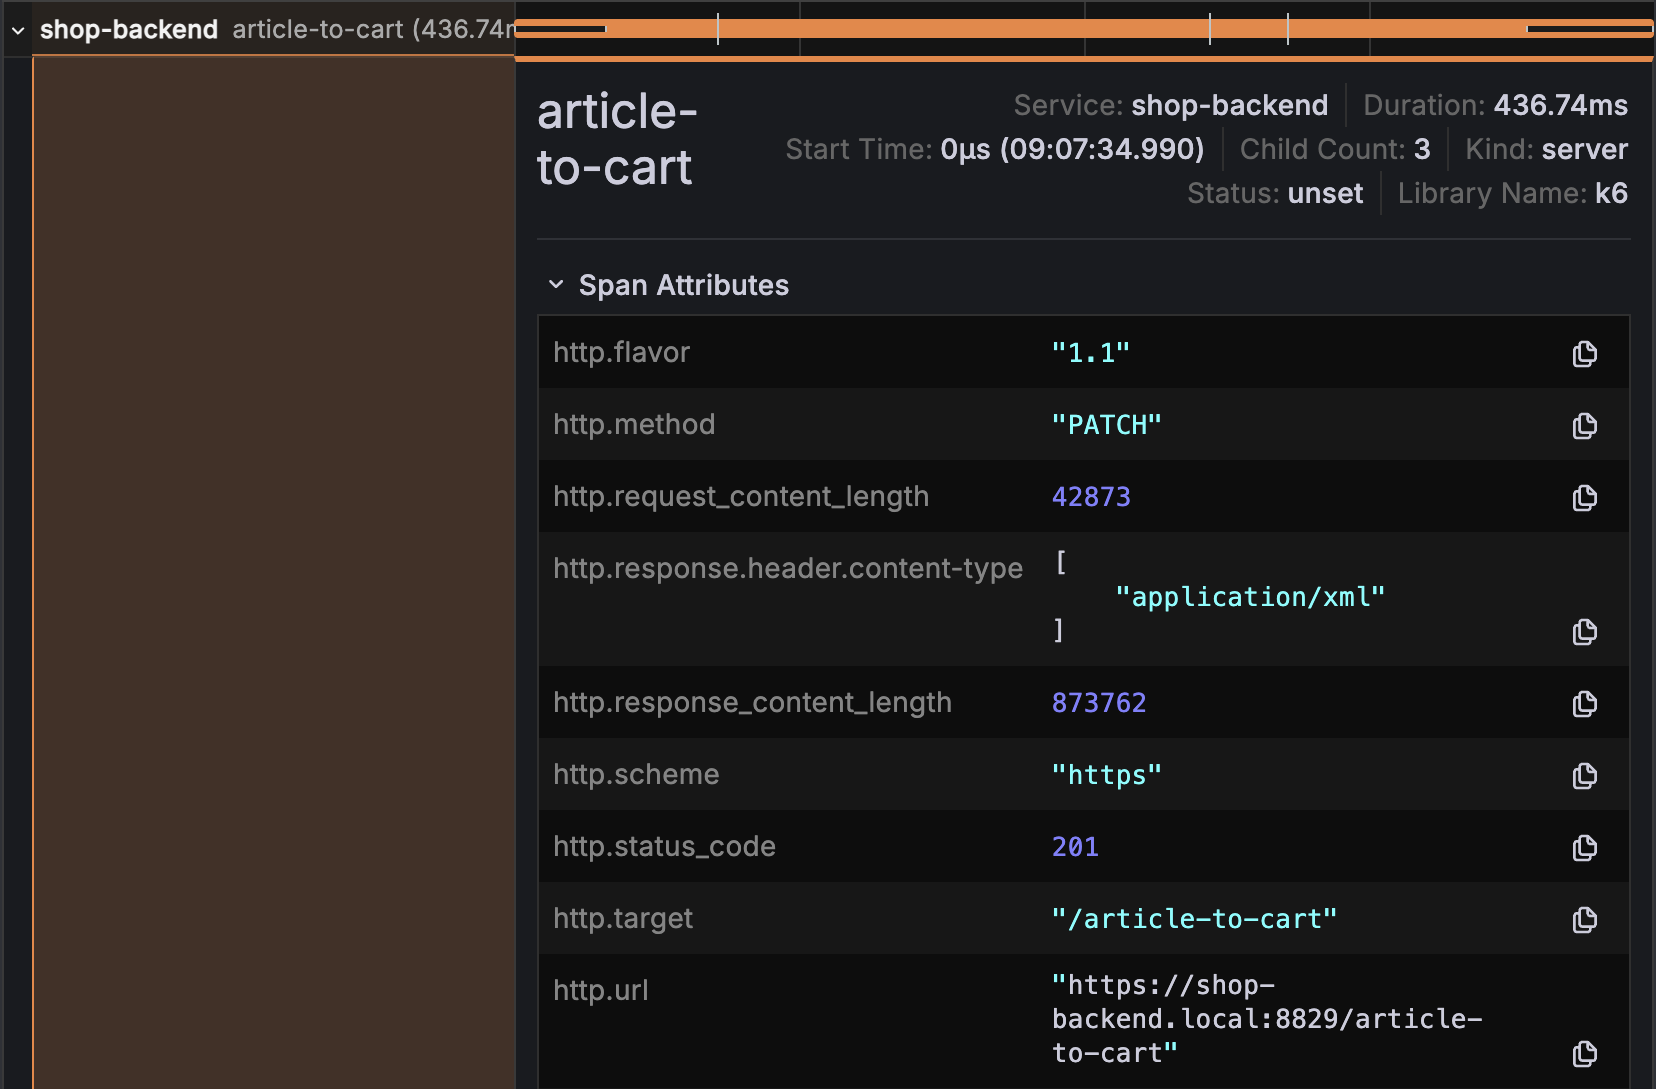Copy the /article-to-cart target value
The width and height of the screenshot is (1656, 1089).
(1585, 919)
